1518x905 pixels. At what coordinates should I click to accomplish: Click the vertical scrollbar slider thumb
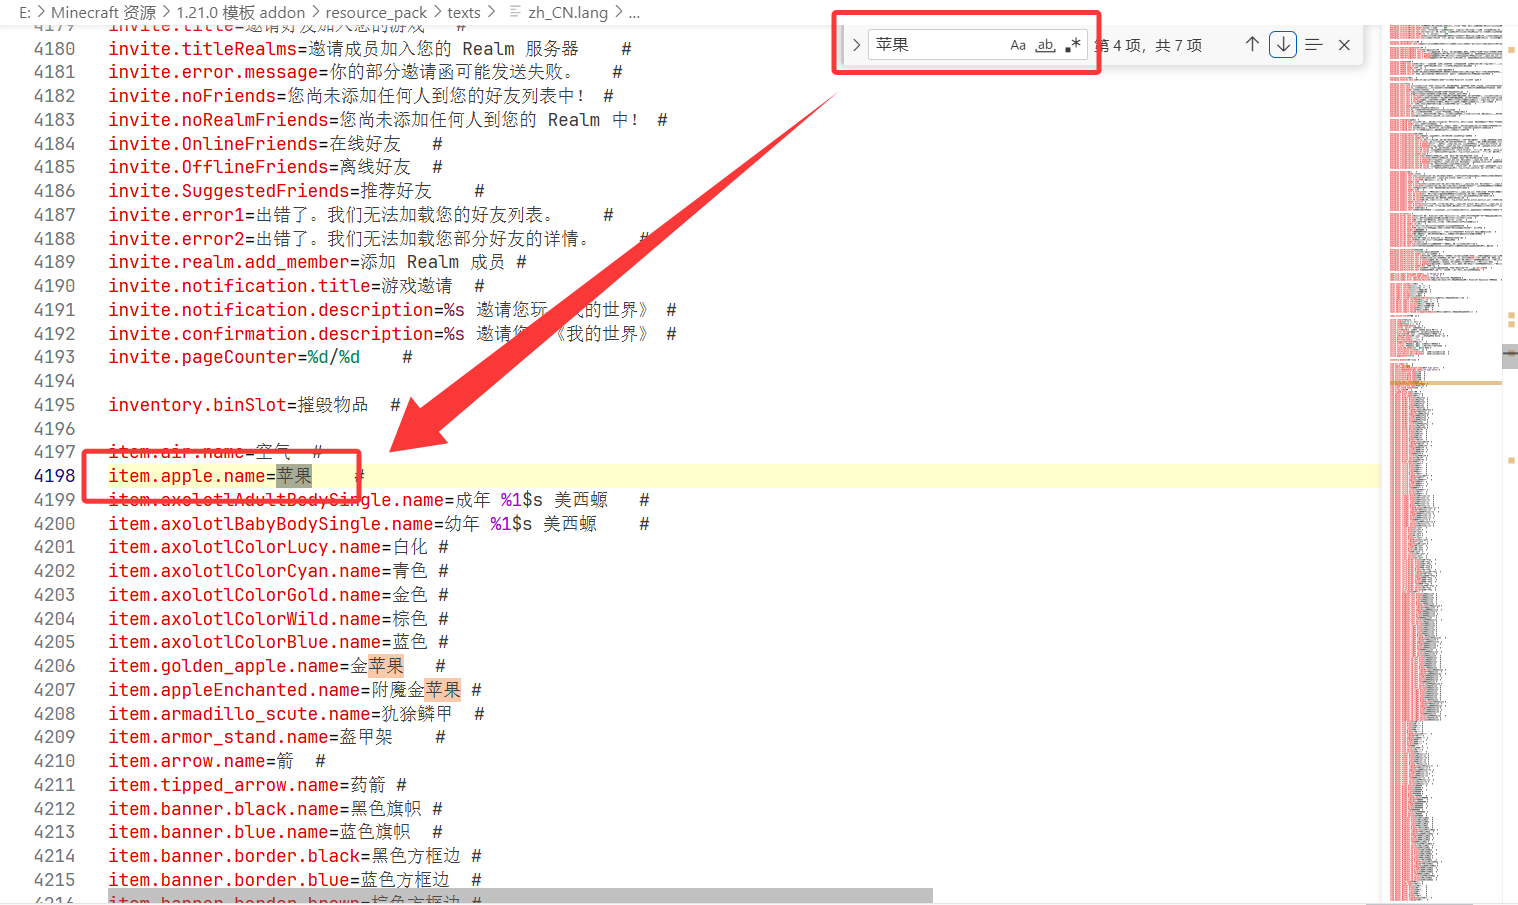point(1509,356)
